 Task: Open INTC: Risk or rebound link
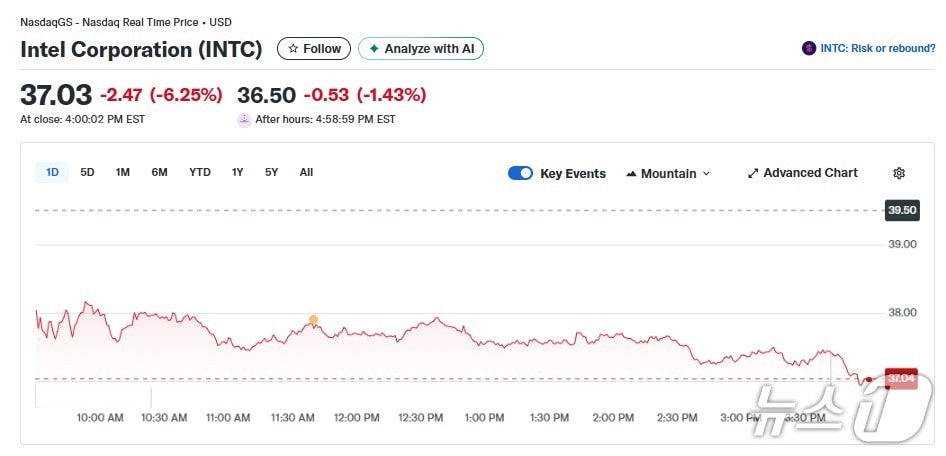(875, 48)
